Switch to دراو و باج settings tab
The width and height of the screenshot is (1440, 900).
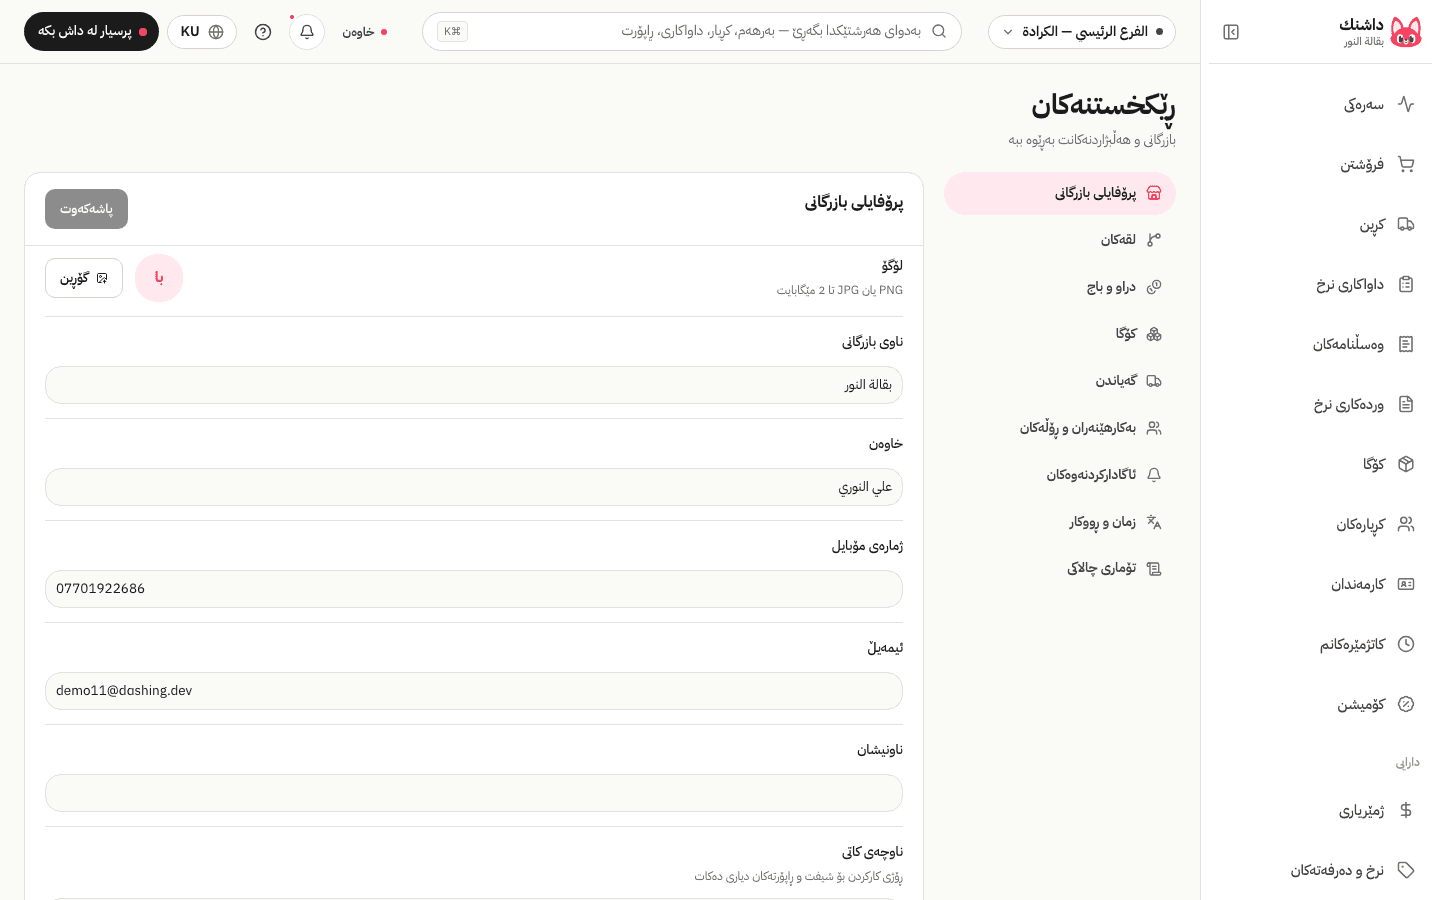click(x=1060, y=287)
